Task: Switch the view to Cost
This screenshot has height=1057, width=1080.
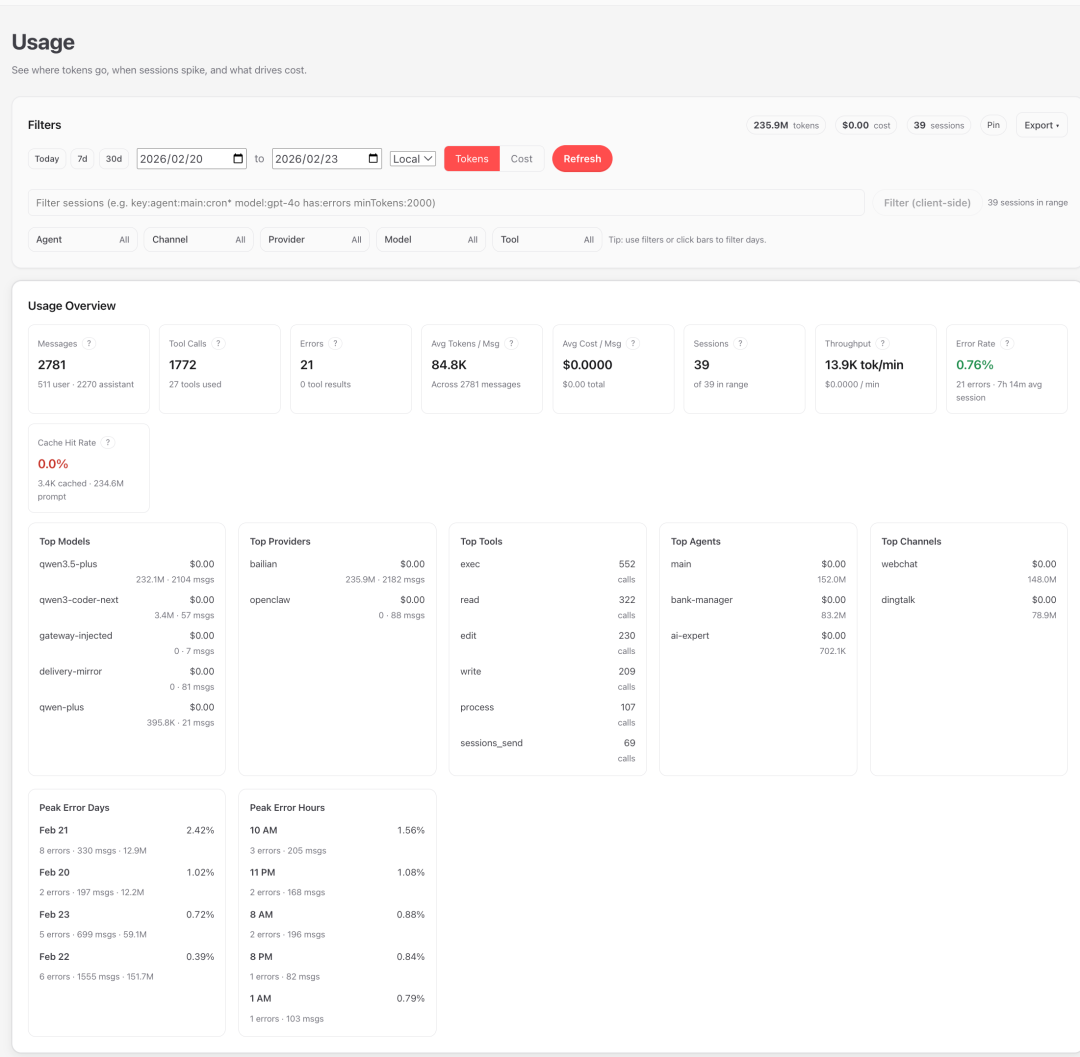Action: [522, 159]
